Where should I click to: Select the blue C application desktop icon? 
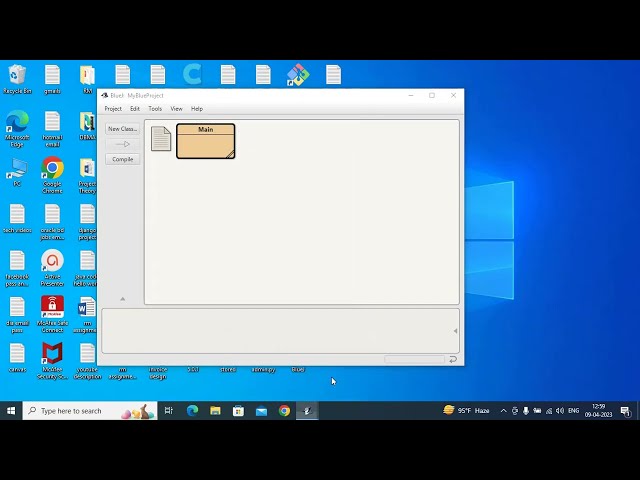tap(192, 74)
